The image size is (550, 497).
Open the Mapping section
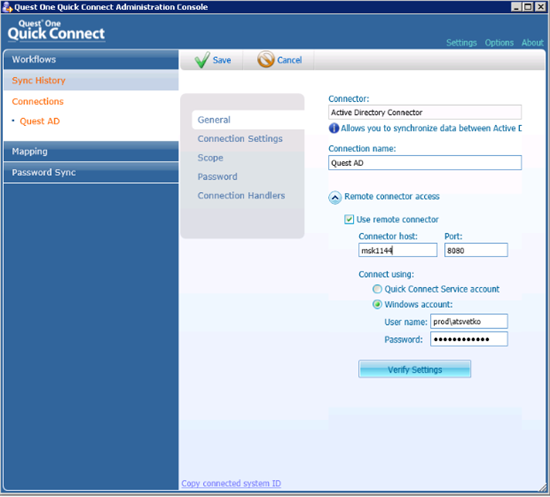(91, 151)
